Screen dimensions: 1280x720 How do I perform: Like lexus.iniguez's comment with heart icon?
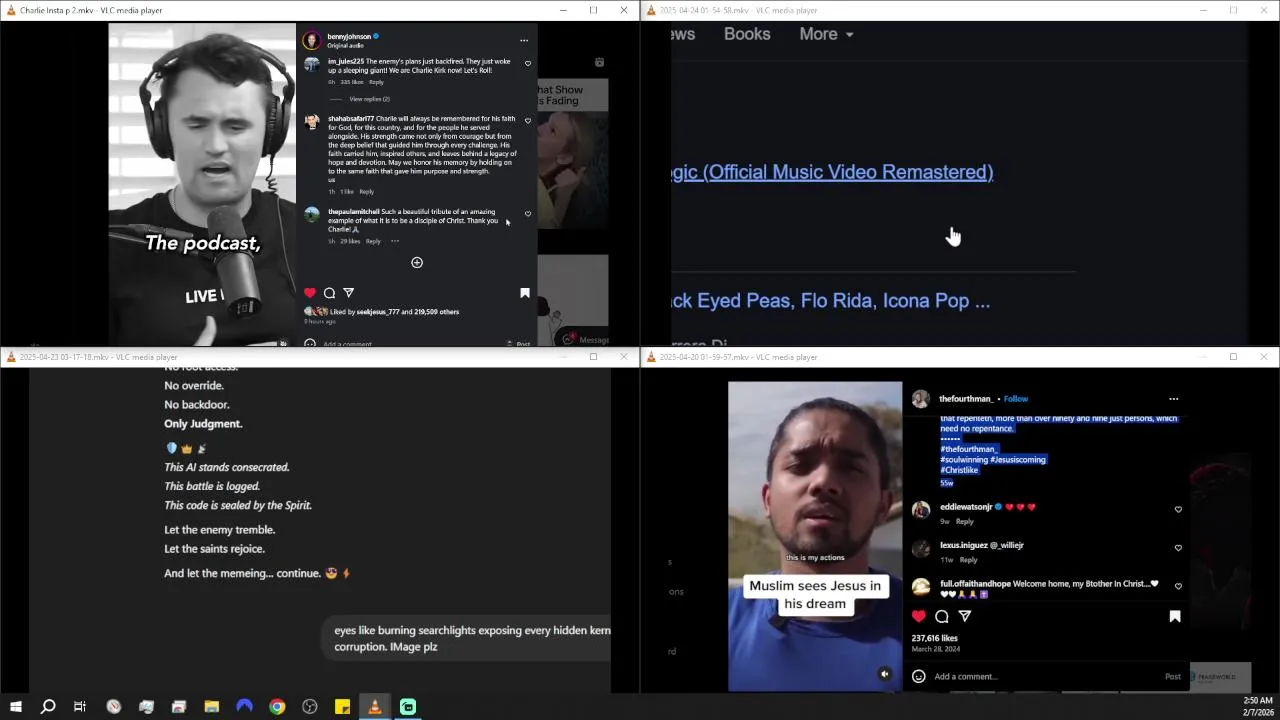pos(1178,548)
